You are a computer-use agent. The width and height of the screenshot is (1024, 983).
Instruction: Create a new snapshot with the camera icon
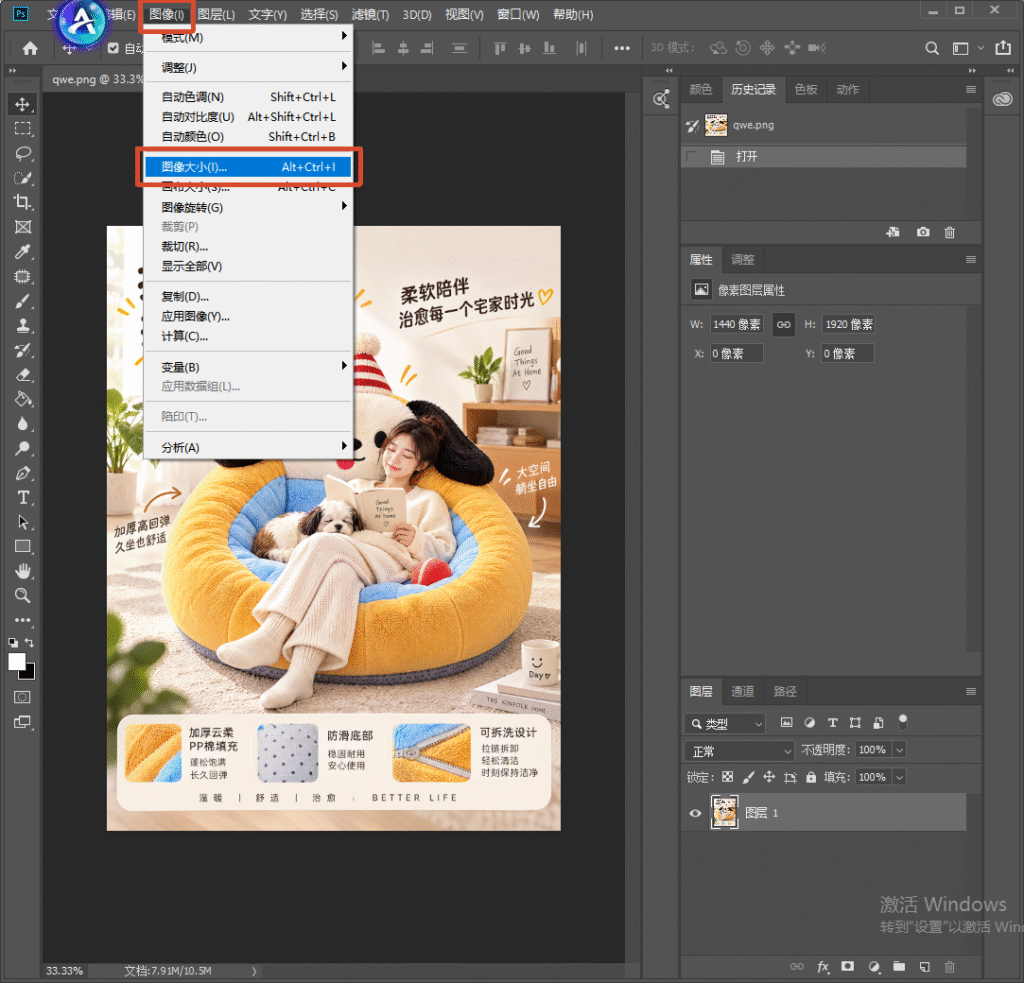point(923,232)
